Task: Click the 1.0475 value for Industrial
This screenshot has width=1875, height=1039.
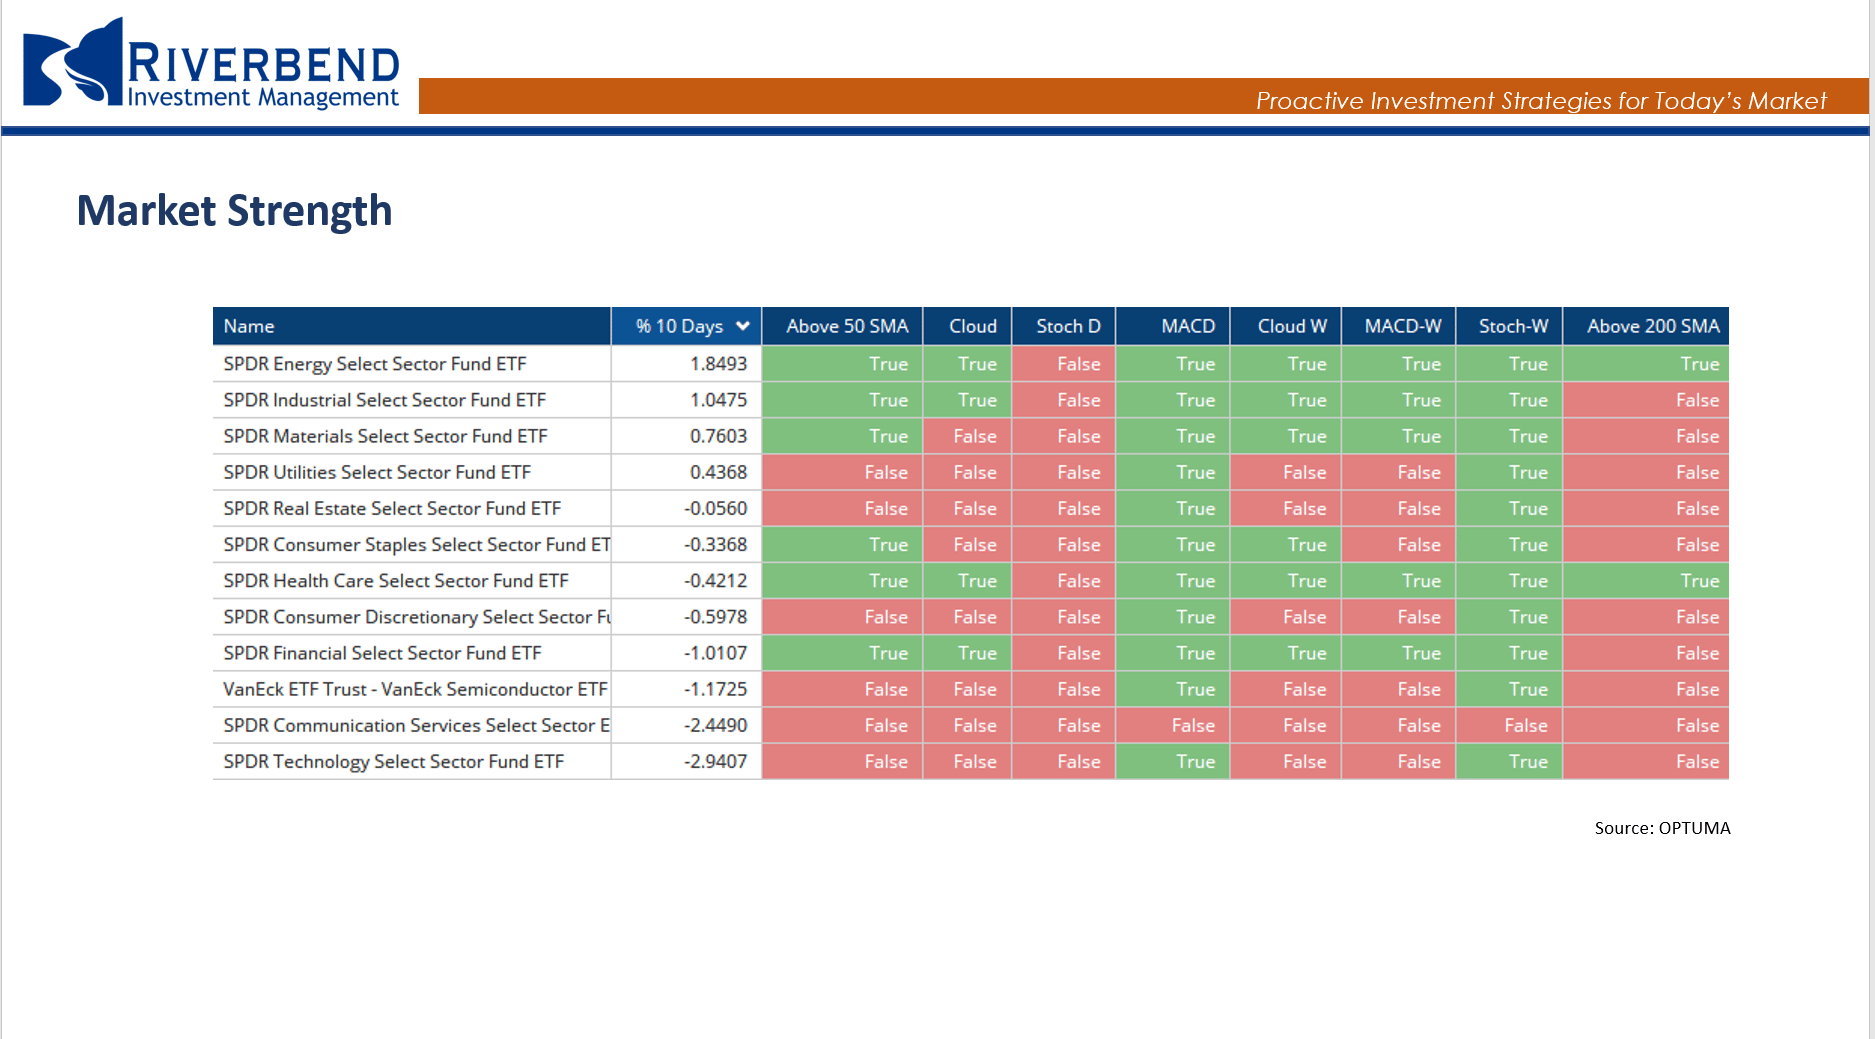Action: 718,400
